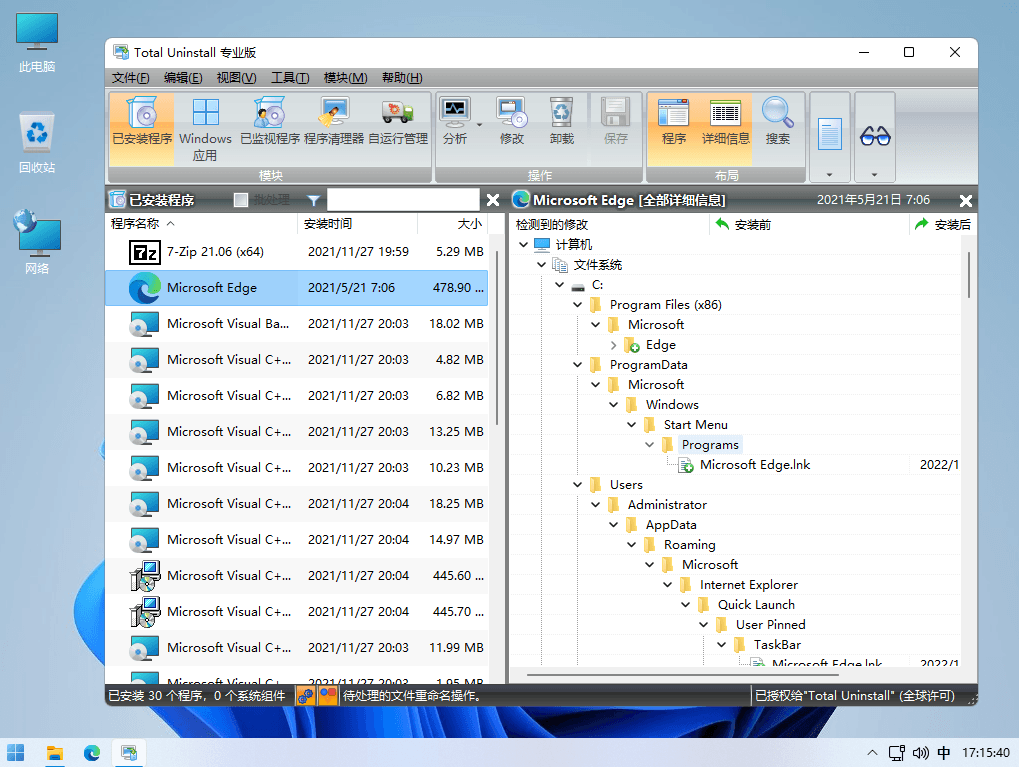The width and height of the screenshot is (1019, 767).
Task: Open dropdown under the document icon
Action: [830, 174]
